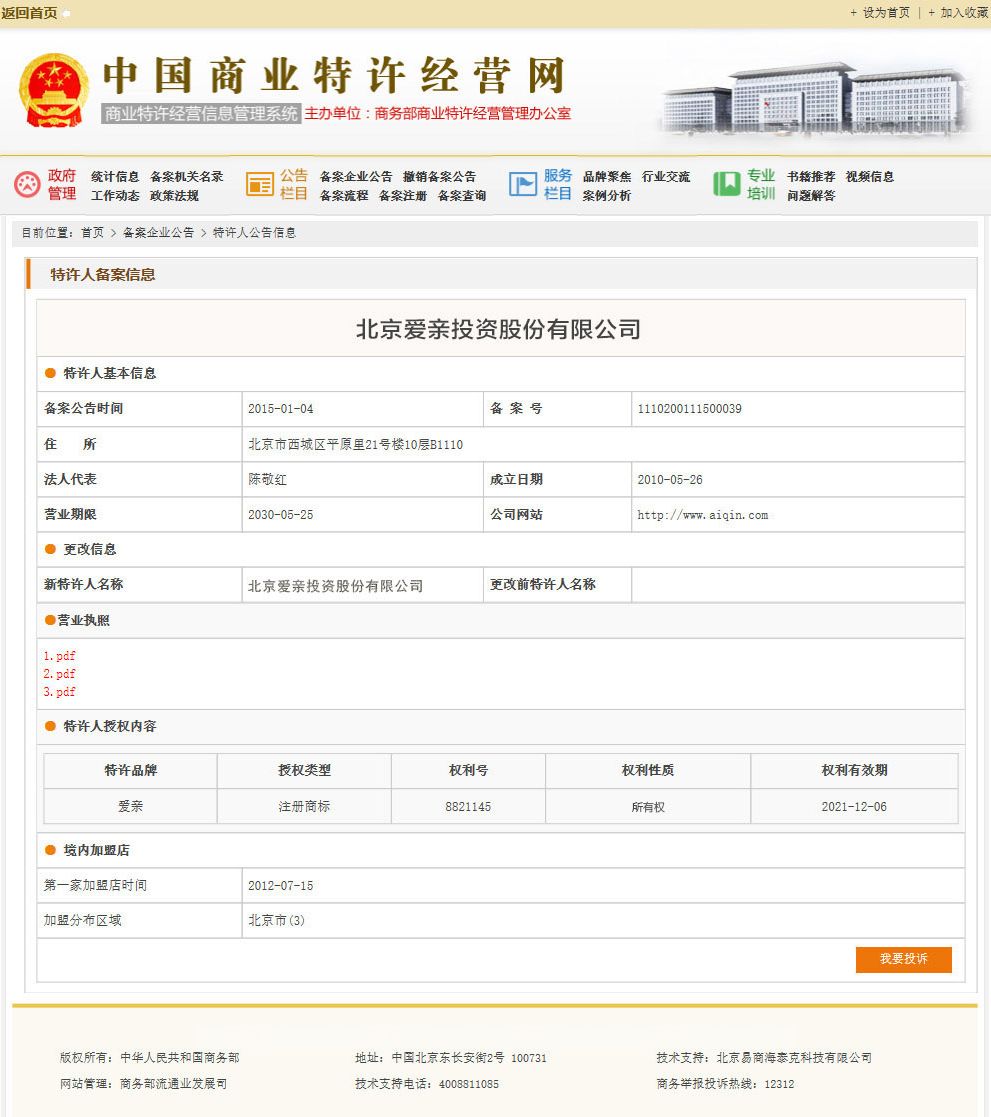Click company website http://www.aiqin.com
This screenshot has height=1117, width=991.
pos(702,515)
